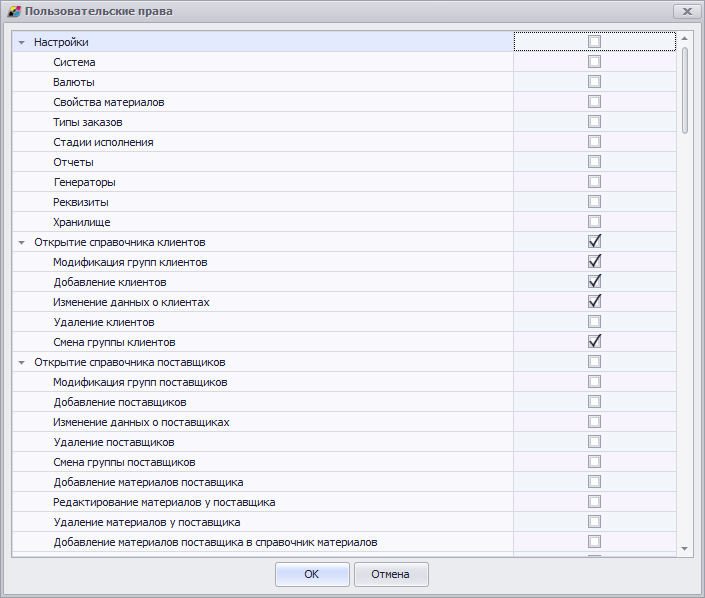Collapse Открытие справочника клиентов group
Image resolution: width=705 pixels, height=598 pixels.
(x=21, y=242)
